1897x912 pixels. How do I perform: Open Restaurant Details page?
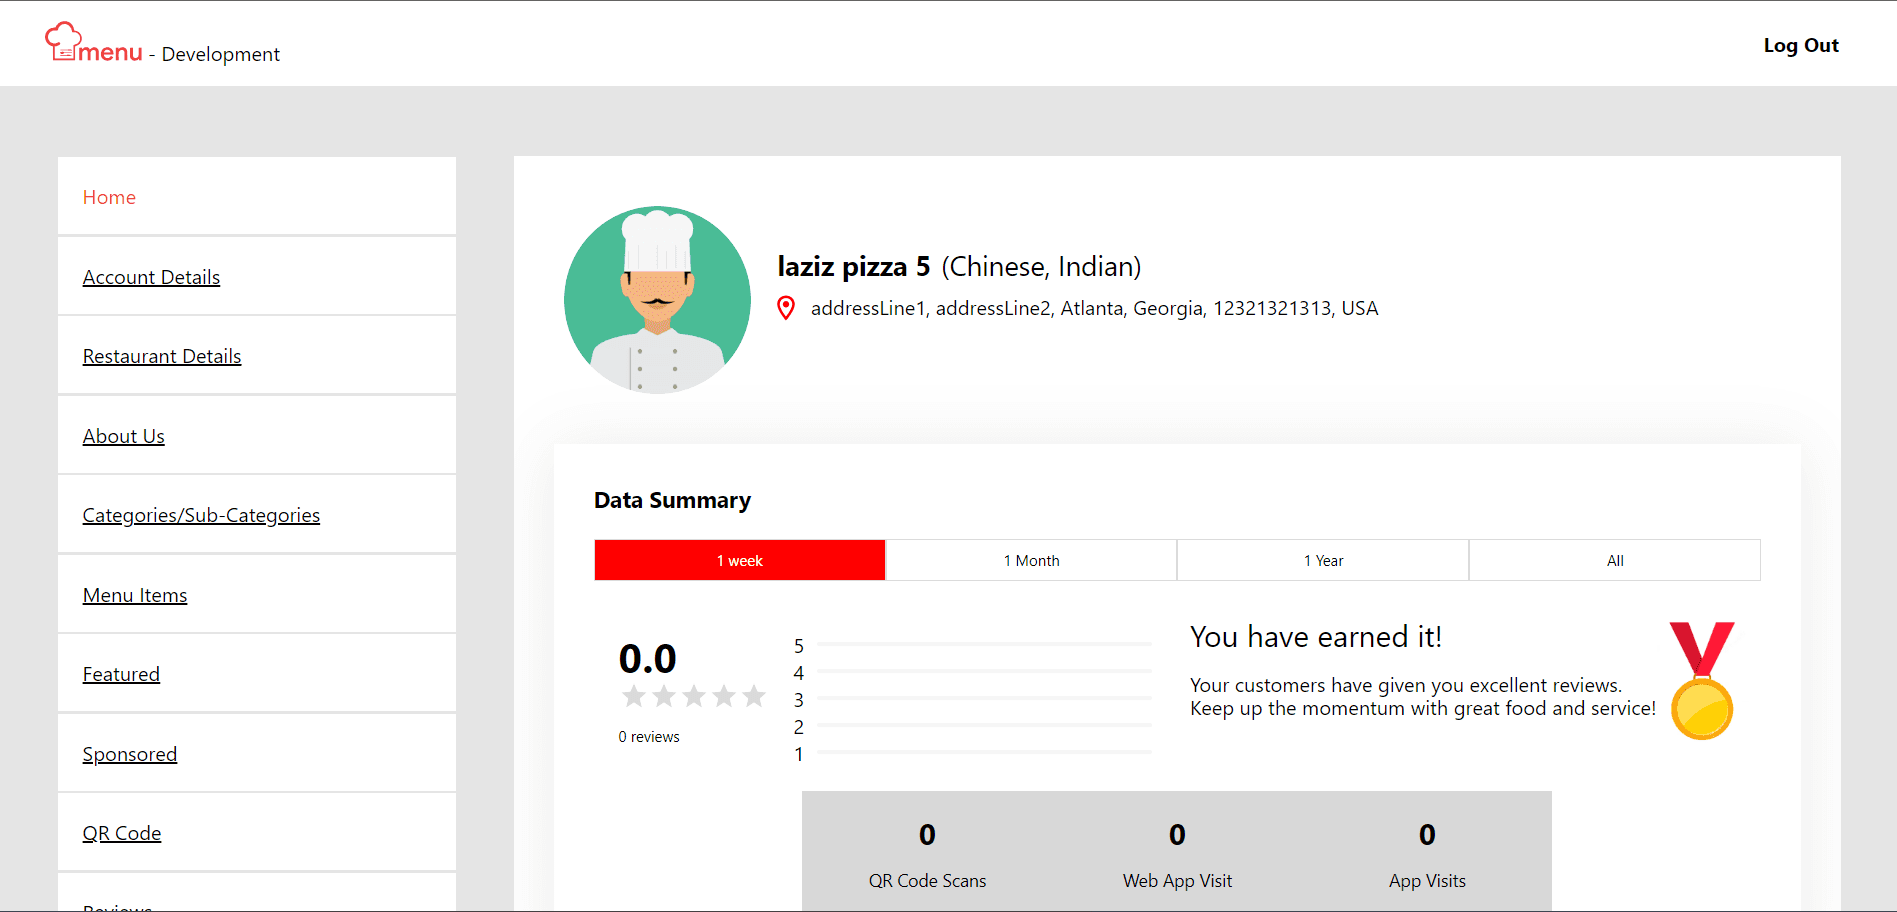[x=162, y=356]
